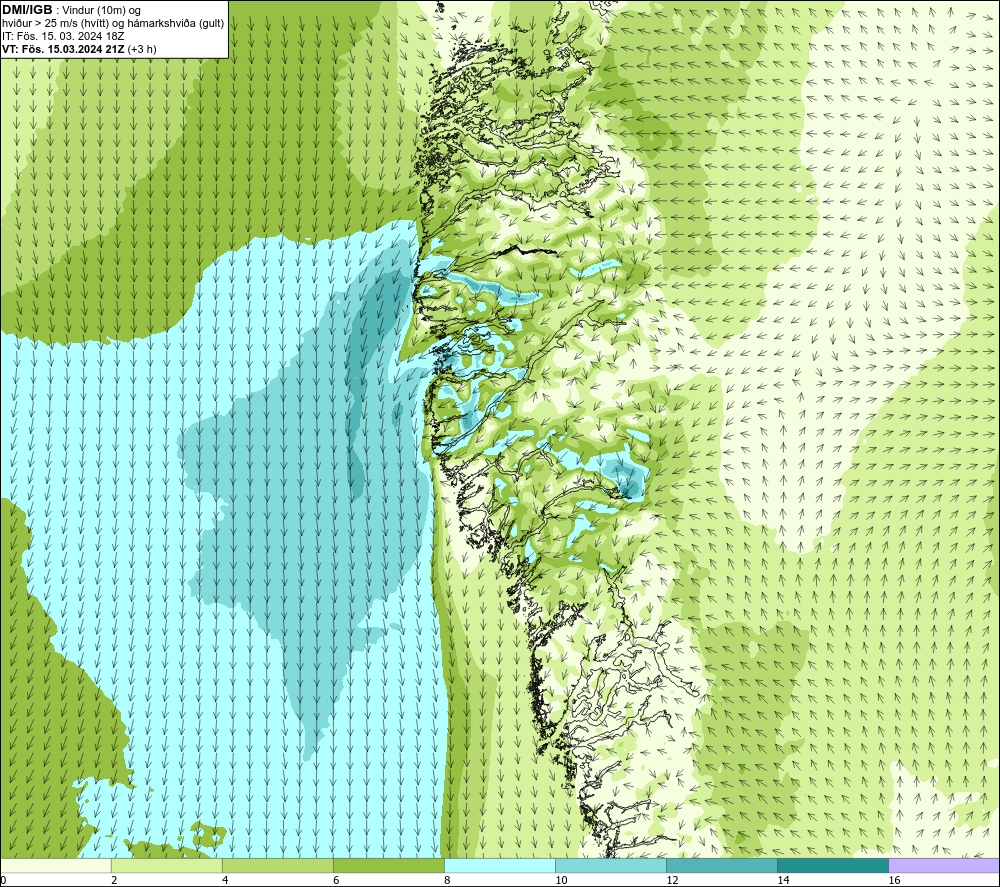
Task: Click the purple legend swatch above 16
Action: tap(943, 866)
